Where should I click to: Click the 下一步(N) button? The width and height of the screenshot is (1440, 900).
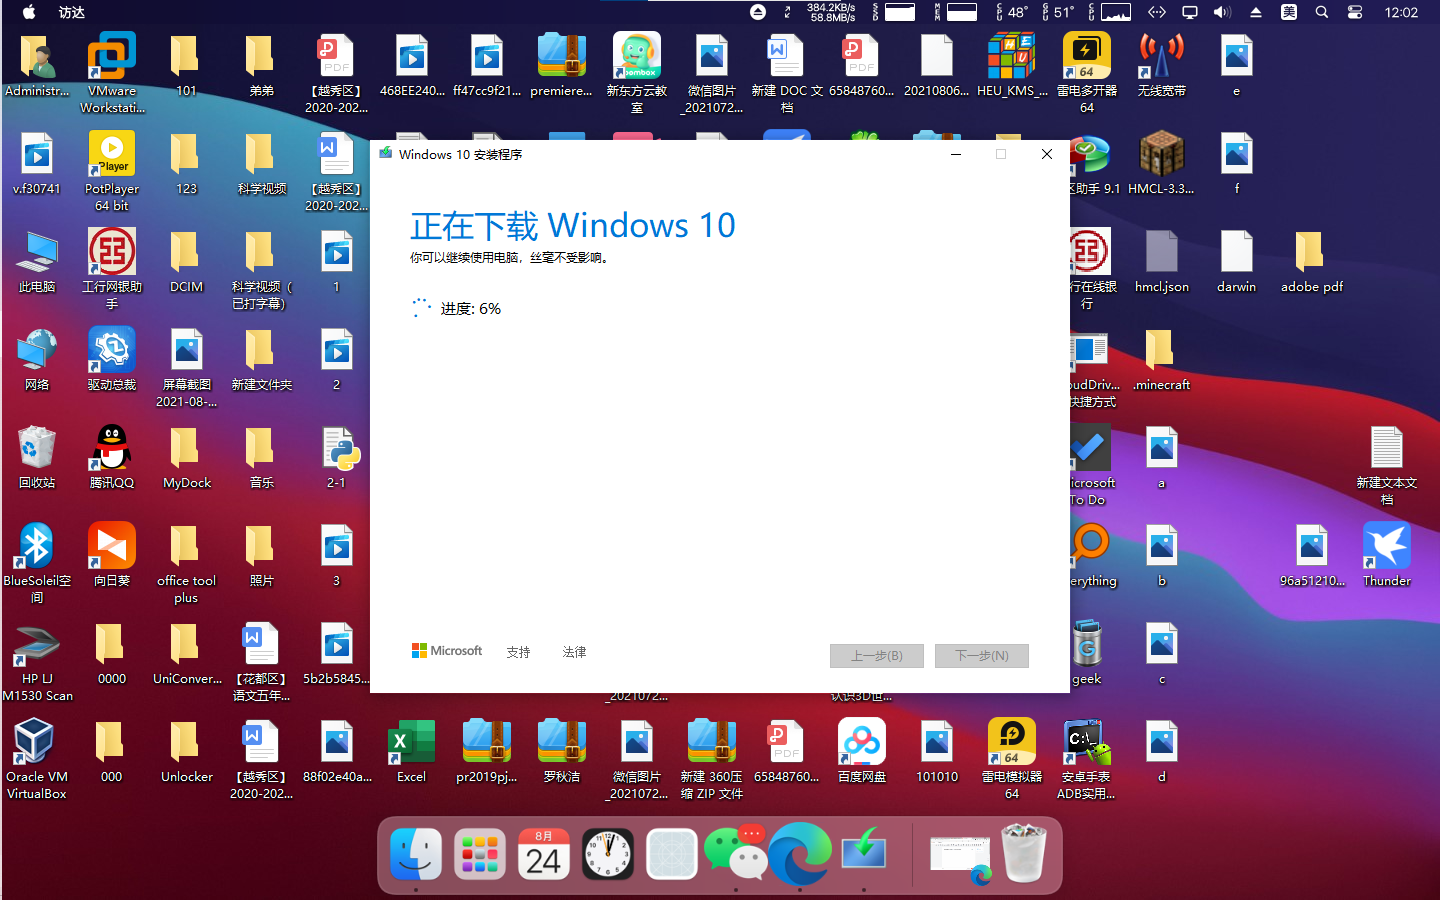[982, 655]
